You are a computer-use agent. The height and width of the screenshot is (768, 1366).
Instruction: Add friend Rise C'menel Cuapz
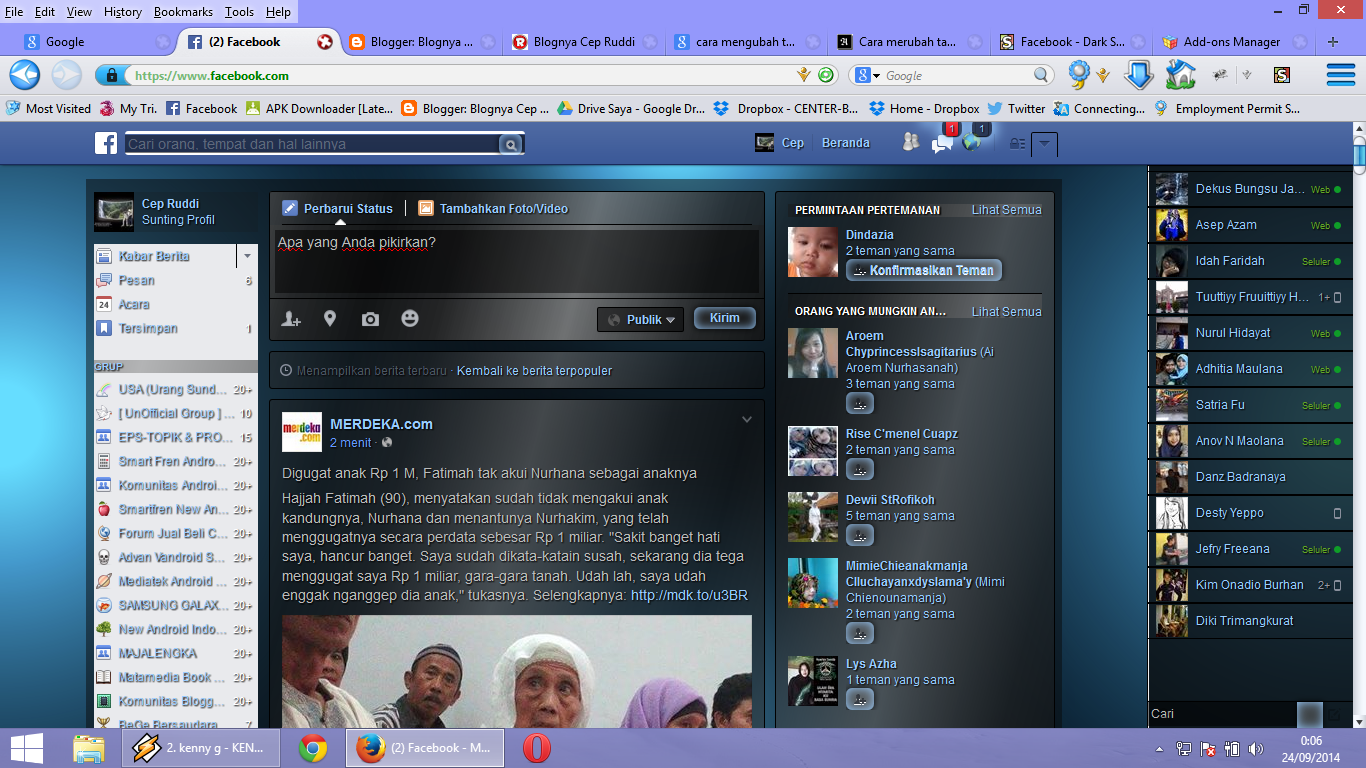860,470
